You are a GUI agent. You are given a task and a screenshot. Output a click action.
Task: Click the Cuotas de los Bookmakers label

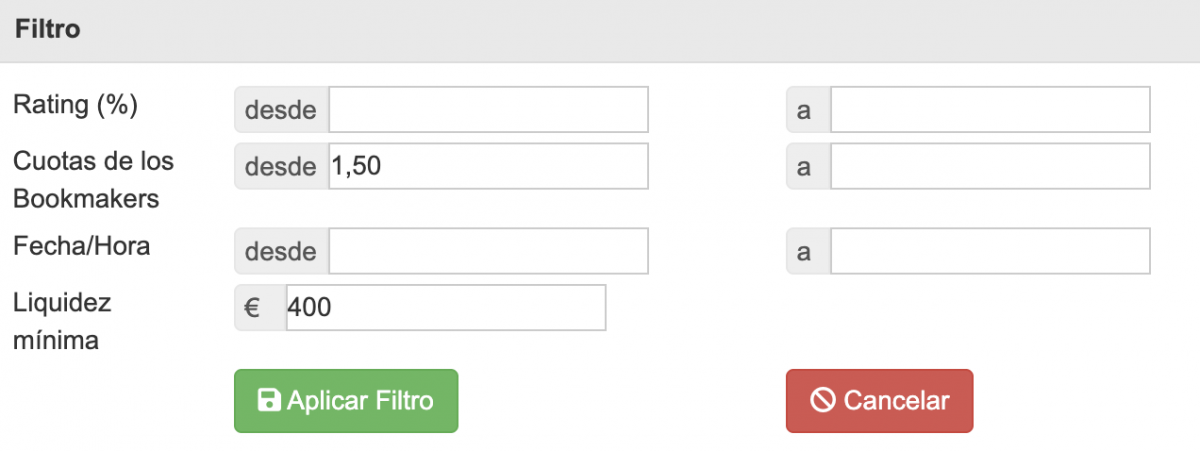pos(93,180)
